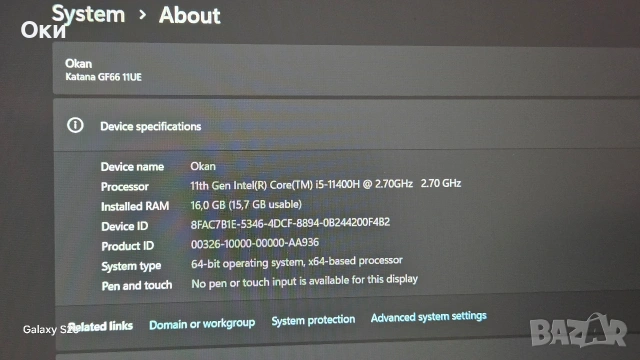The height and width of the screenshot is (360, 640).
Task: Select the Device ID value string
Action: click(x=290, y=224)
